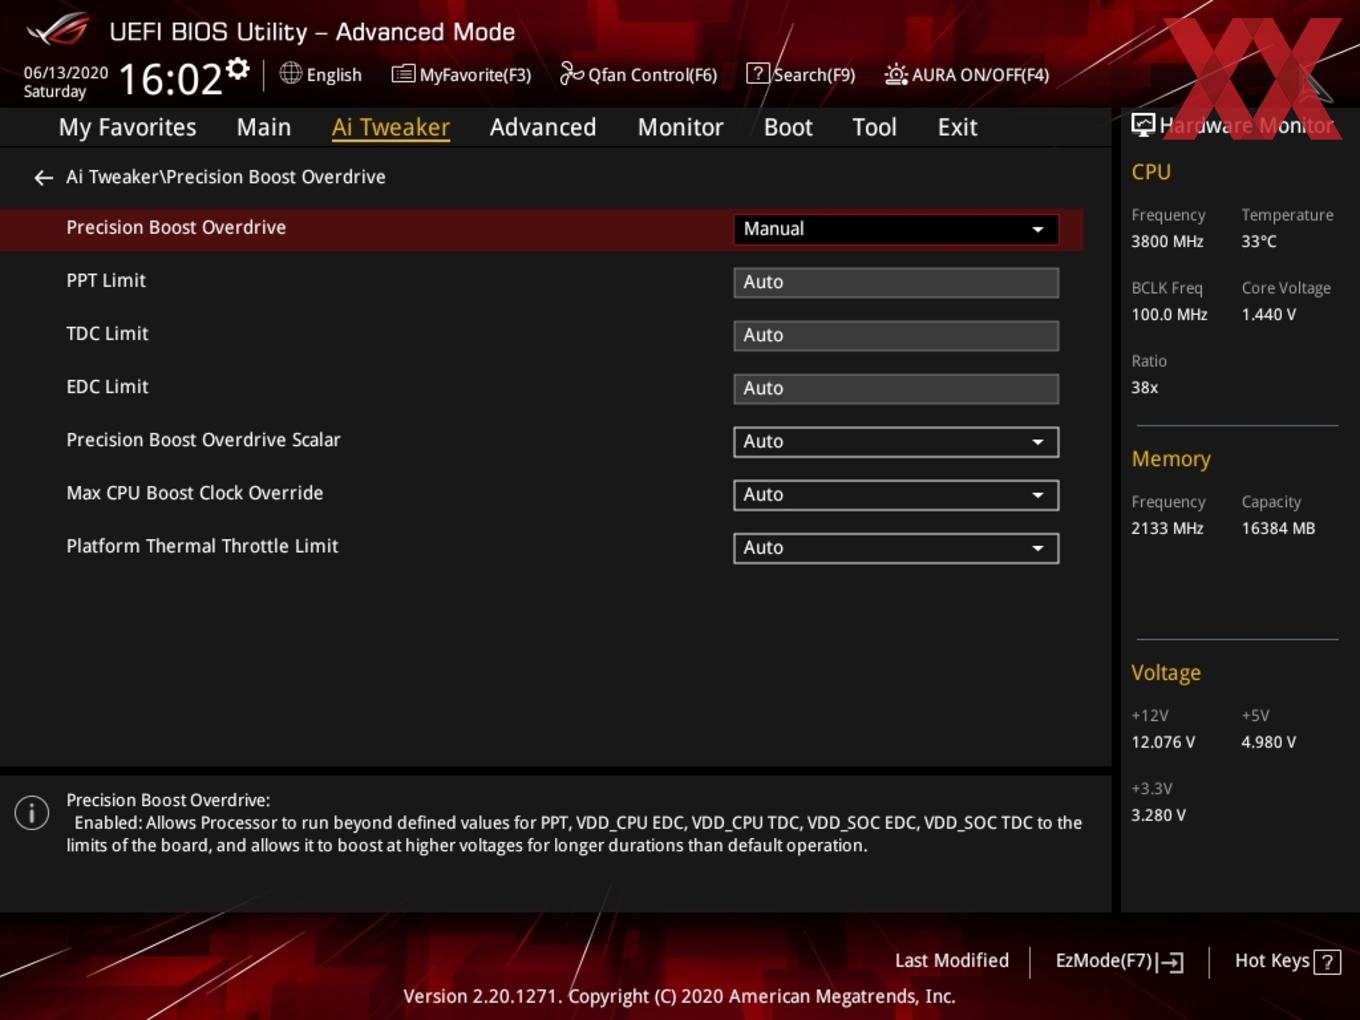Click the ROG logo
This screenshot has height=1020, width=1360.
[58, 29]
